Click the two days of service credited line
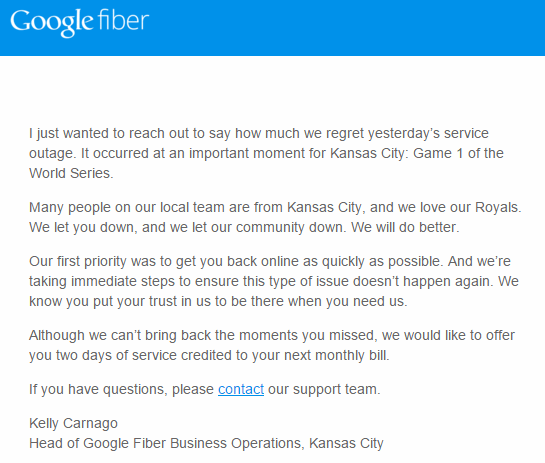The width and height of the screenshot is (545, 463). point(209,356)
